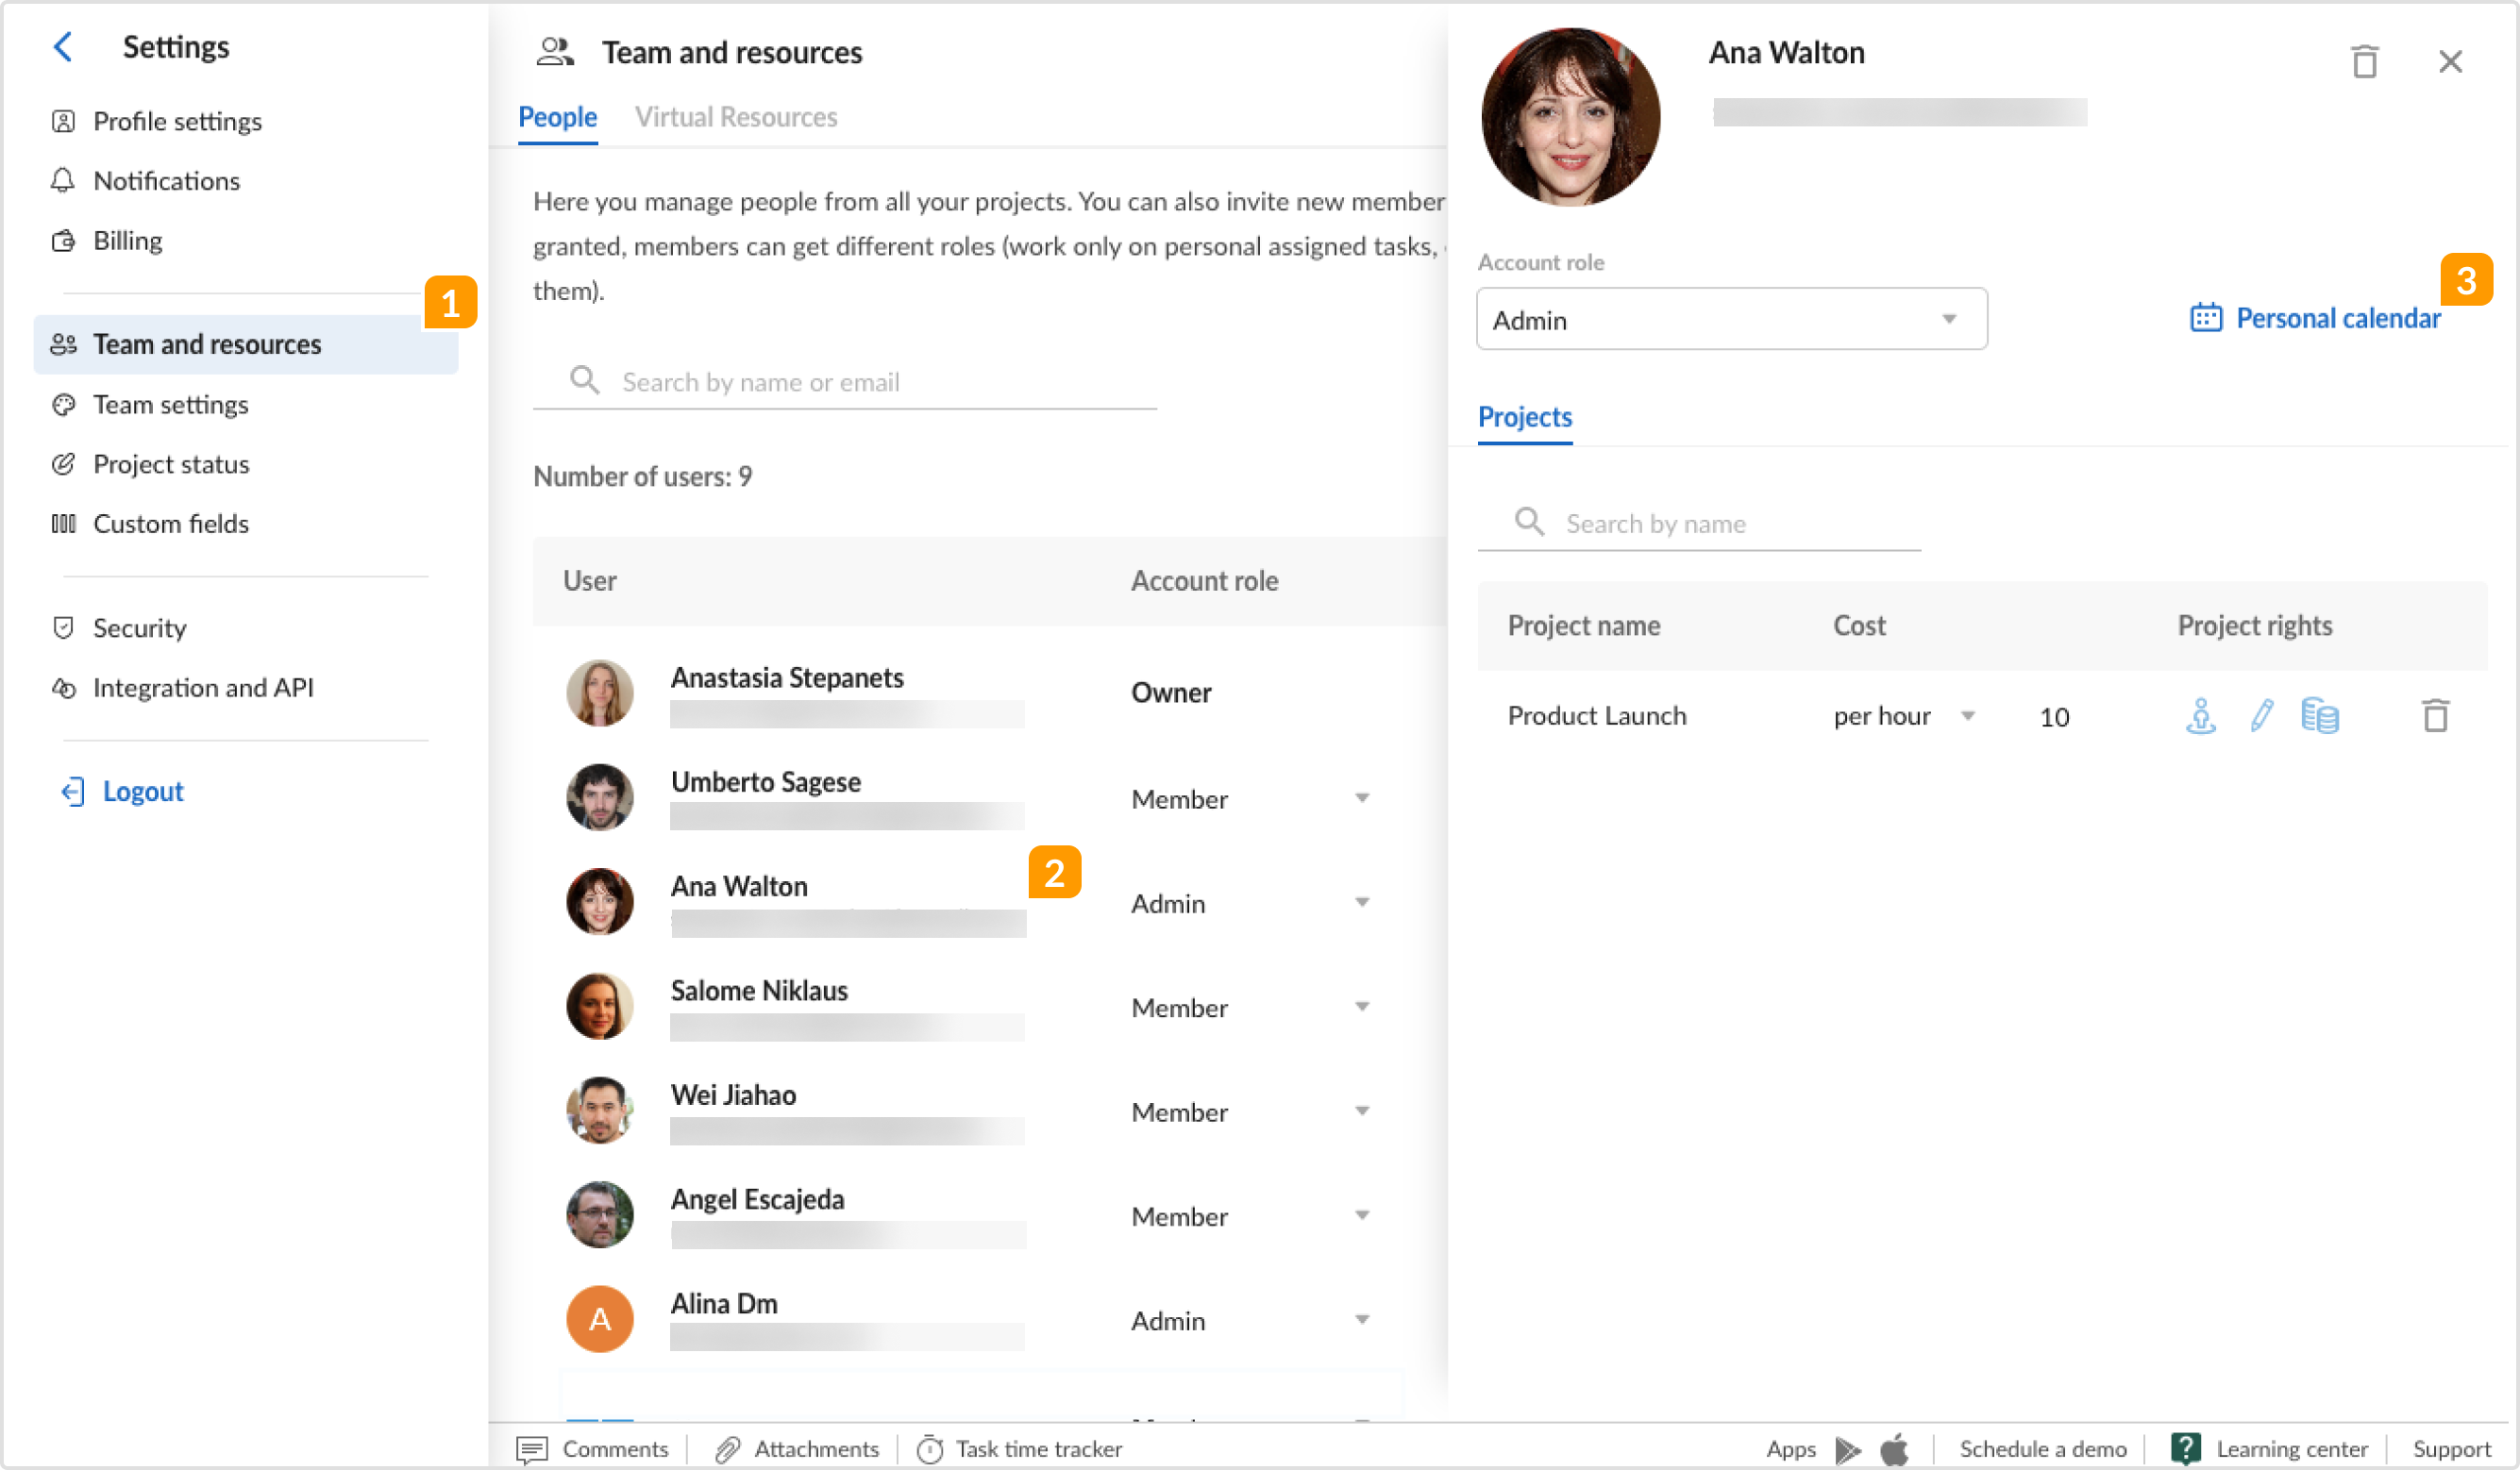The height and width of the screenshot is (1470, 2520).
Task: Open the Learning center help icon
Action: click(x=2186, y=1448)
